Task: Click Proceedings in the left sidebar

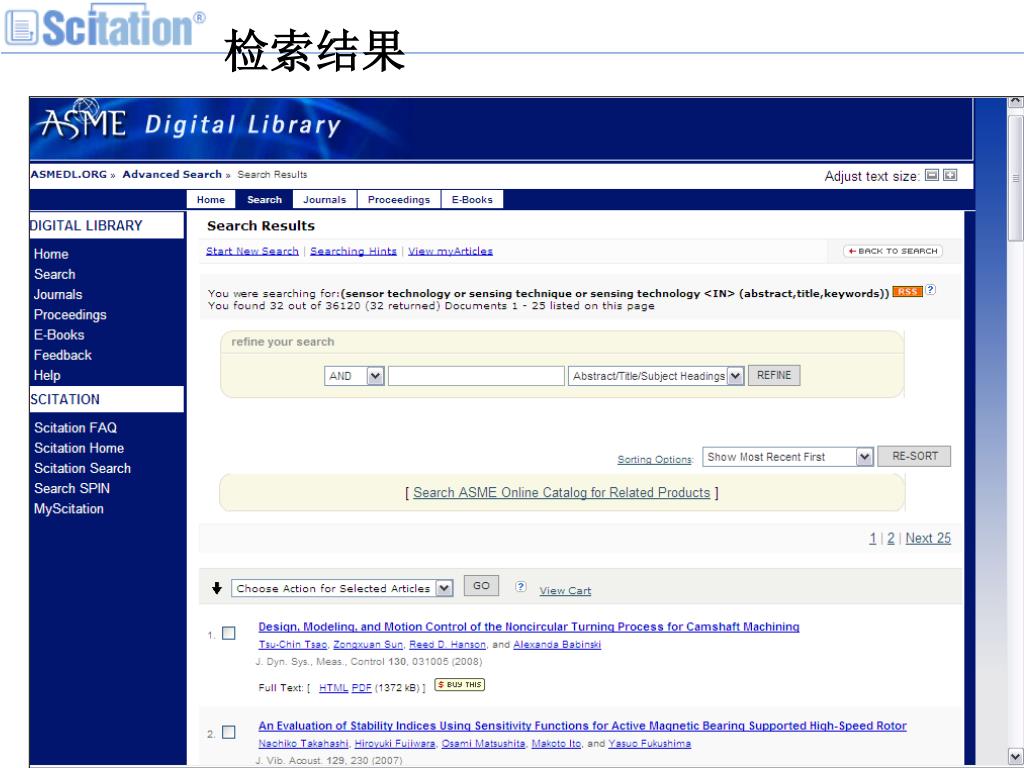Action: point(70,315)
